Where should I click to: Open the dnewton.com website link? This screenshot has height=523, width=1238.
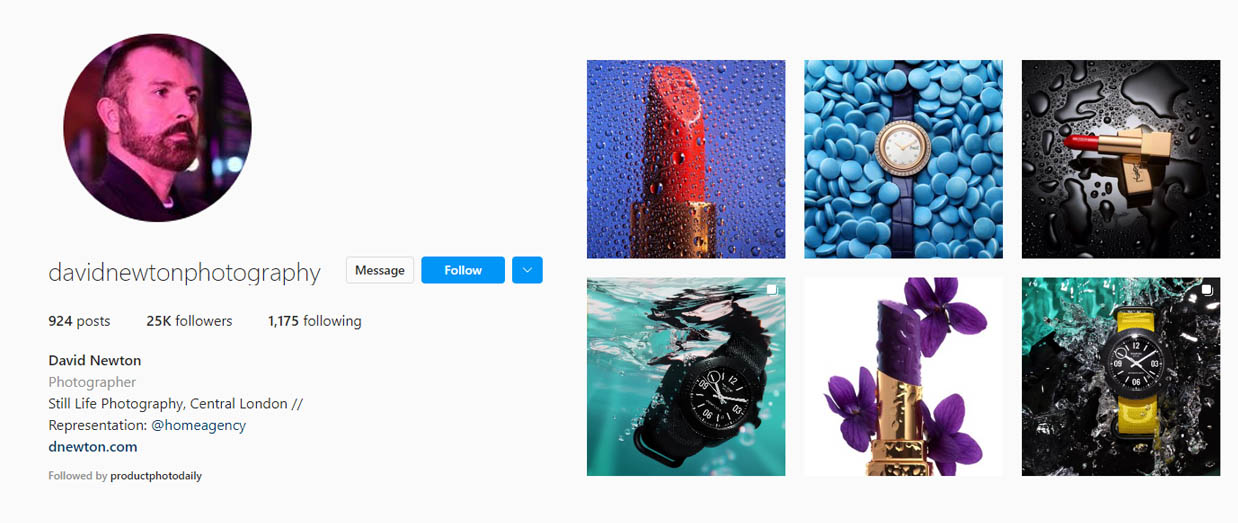(93, 447)
